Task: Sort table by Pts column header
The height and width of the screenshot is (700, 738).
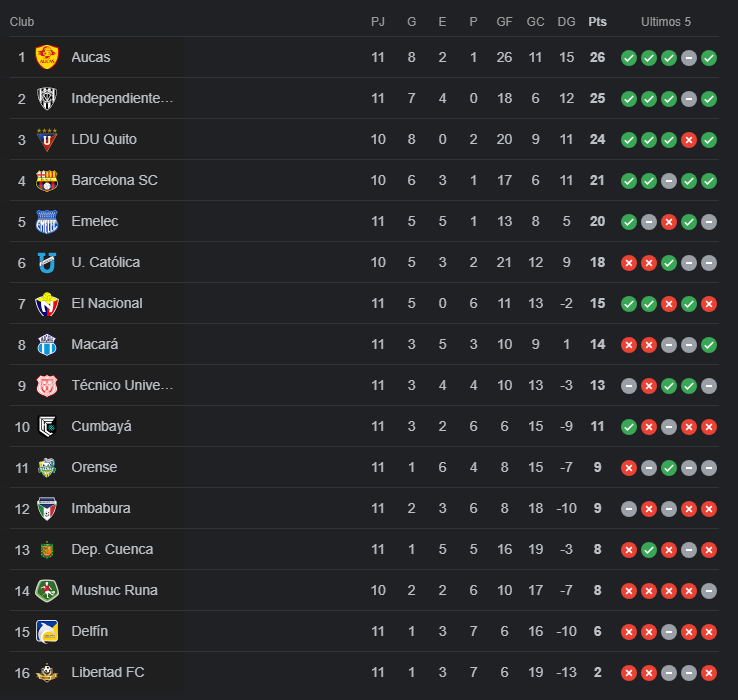Action: point(597,22)
